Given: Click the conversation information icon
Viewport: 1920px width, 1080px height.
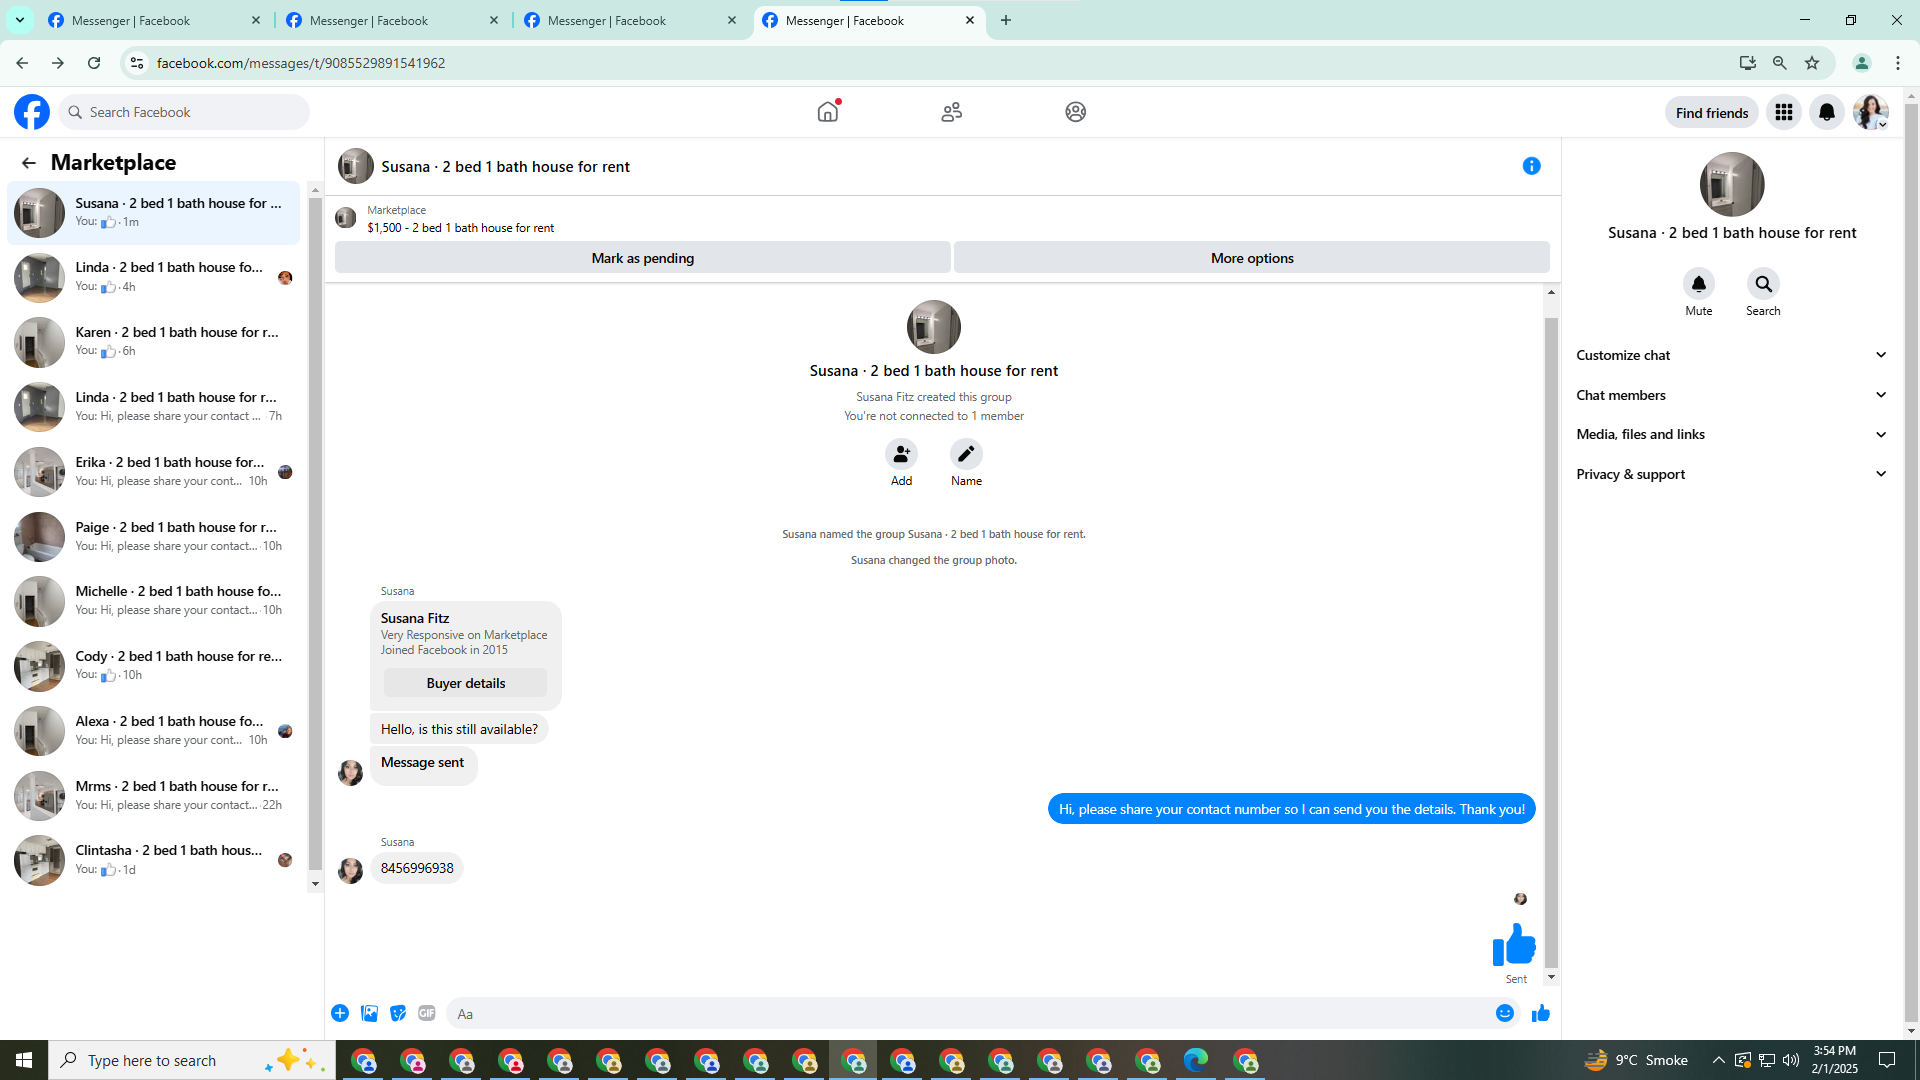Looking at the screenshot, I should 1531,166.
